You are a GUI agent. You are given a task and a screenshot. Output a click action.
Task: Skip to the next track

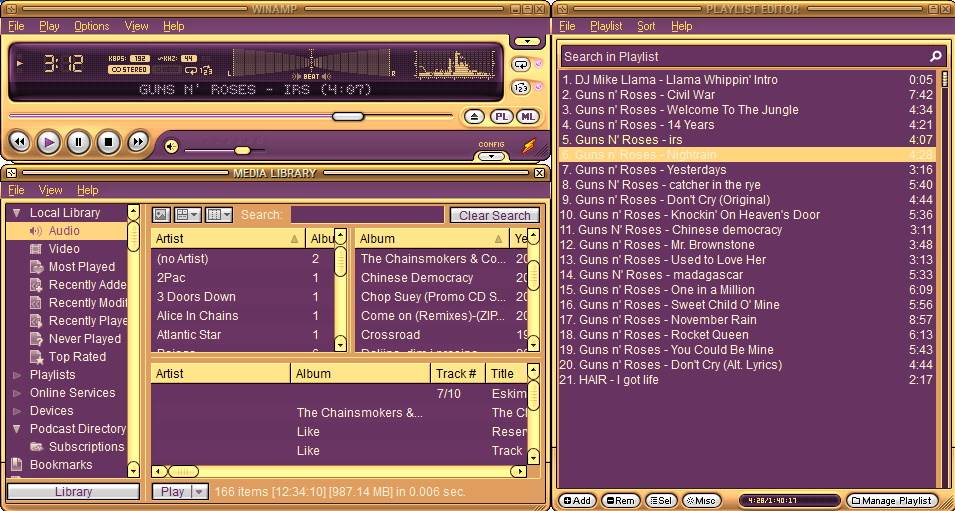click(x=138, y=143)
